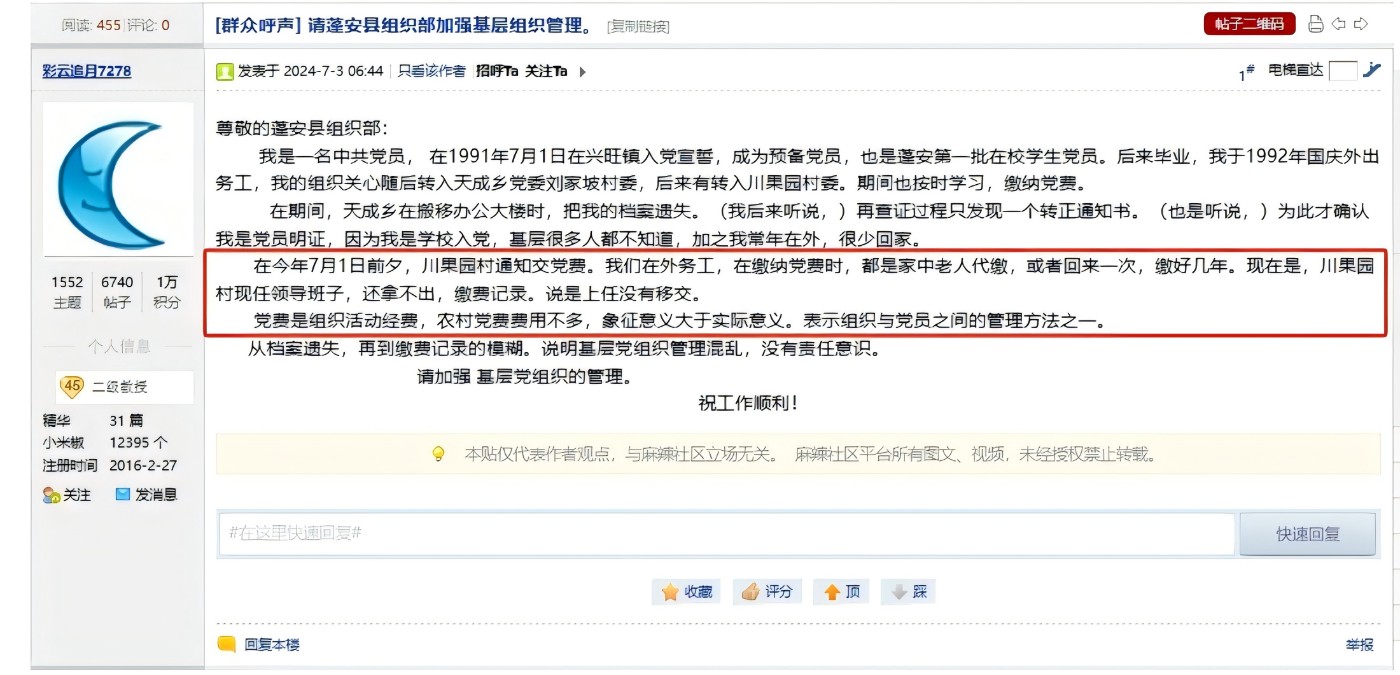Print the post using the printer icon
The image size is (1400, 675).
tap(1316, 24)
